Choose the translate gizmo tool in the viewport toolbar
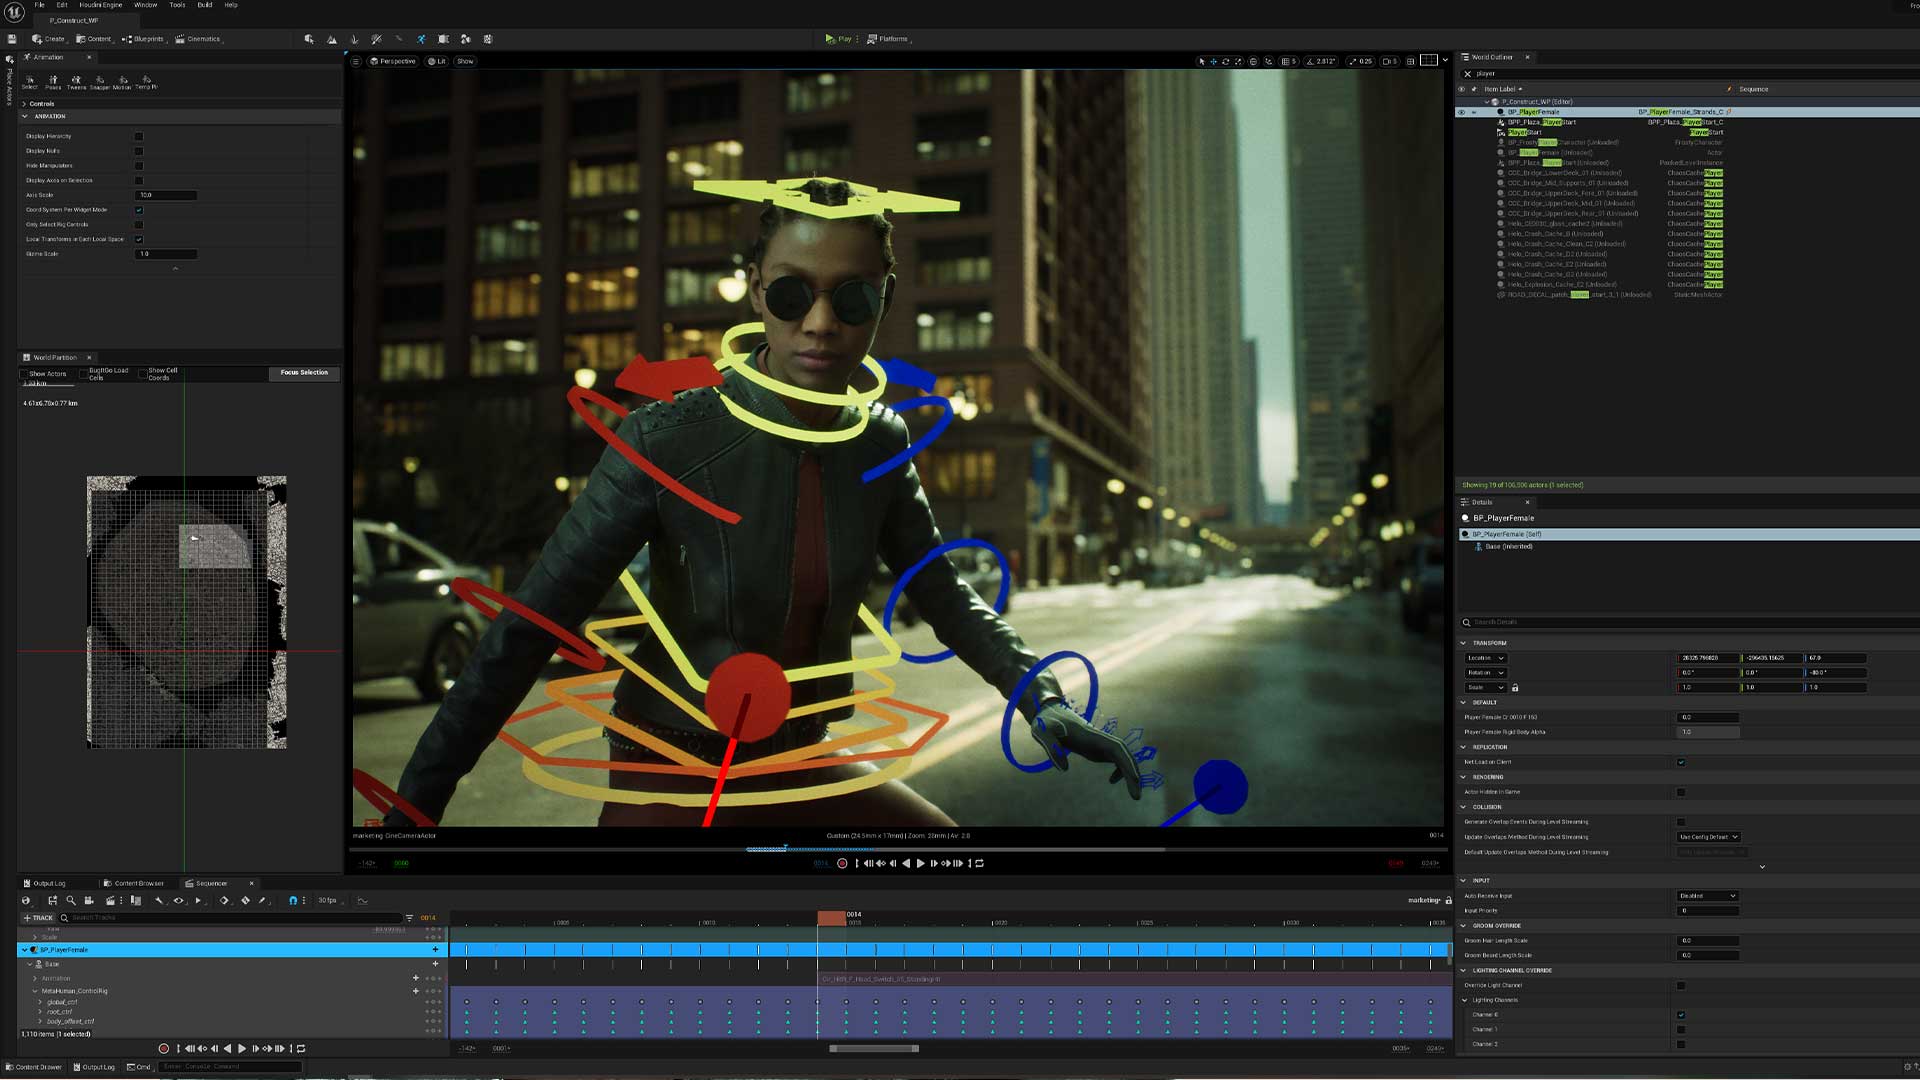Image resolution: width=1920 pixels, height=1080 pixels. point(1214,61)
